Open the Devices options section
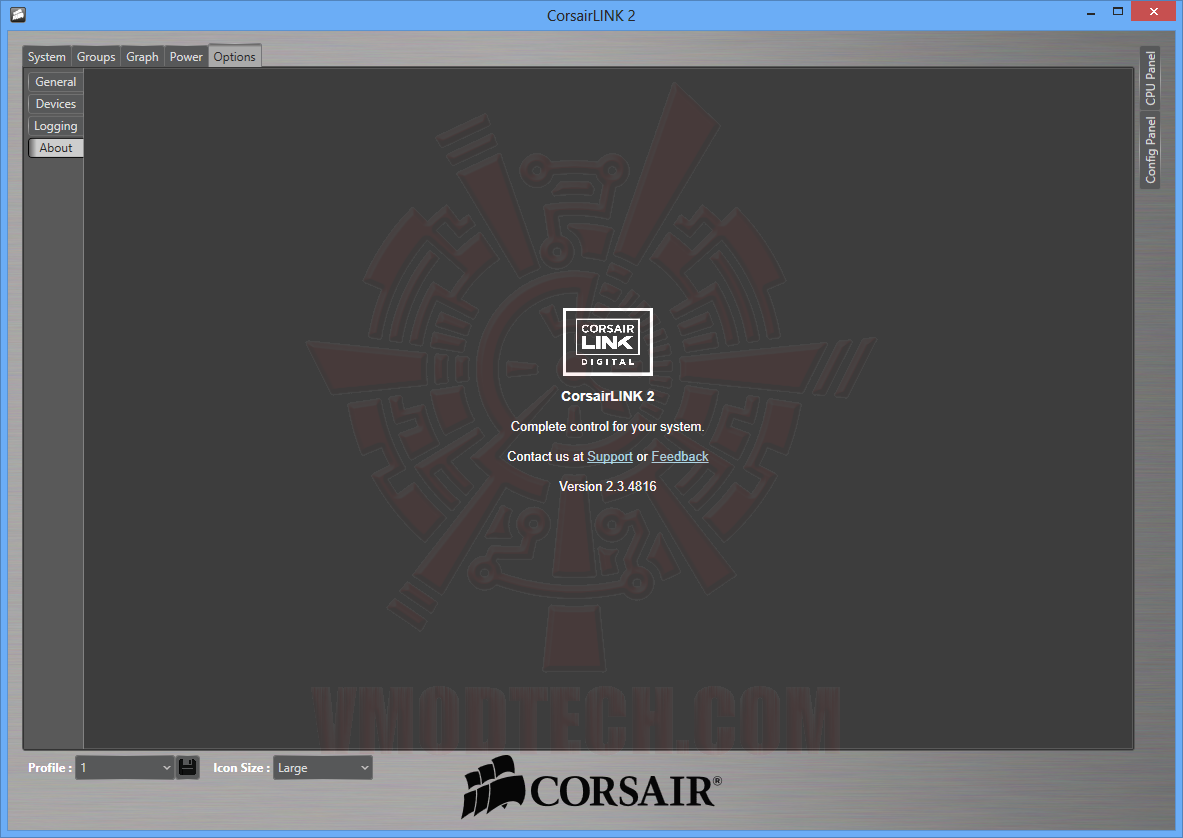Screen dimensions: 1183x838 [x=56, y=104]
